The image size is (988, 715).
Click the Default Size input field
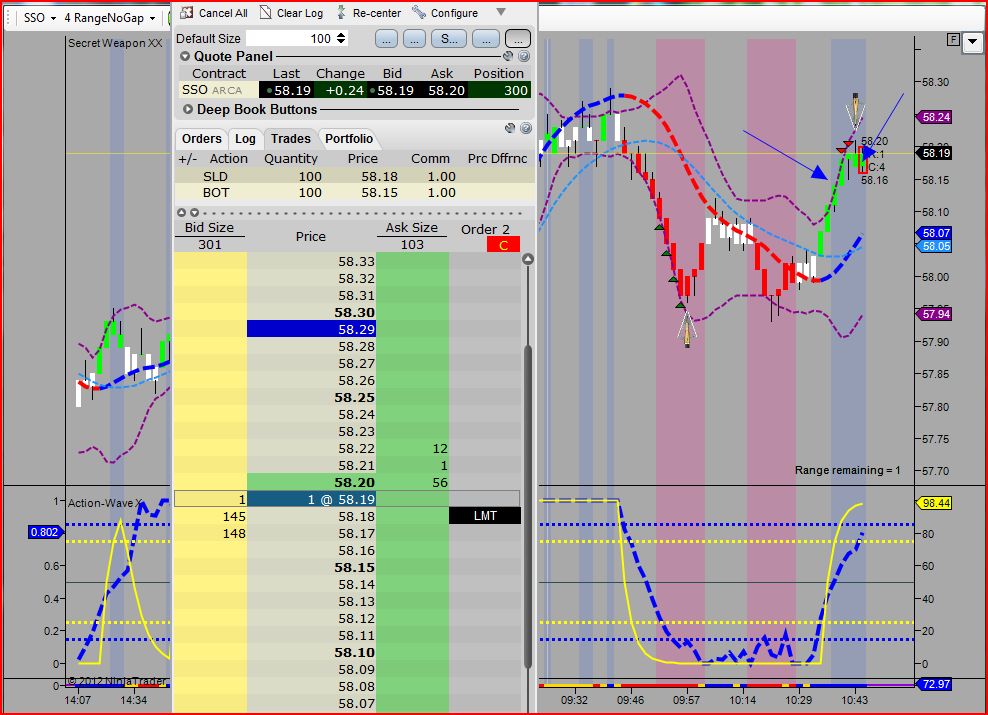[x=289, y=38]
